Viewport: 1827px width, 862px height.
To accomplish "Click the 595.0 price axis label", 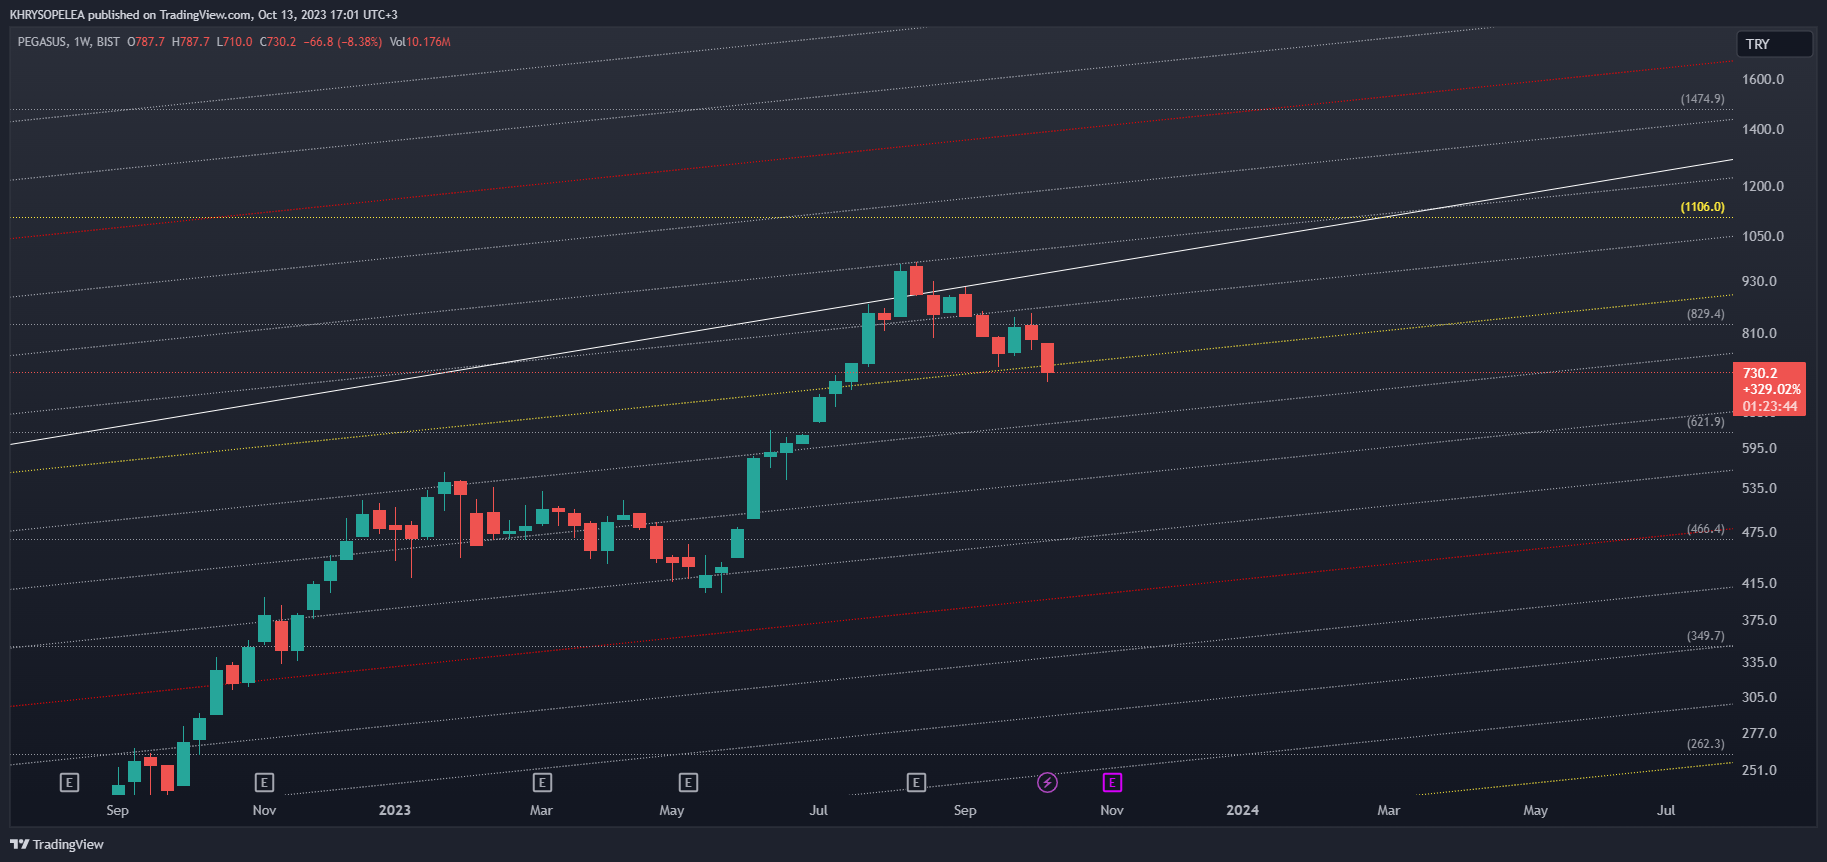I will click(1760, 448).
